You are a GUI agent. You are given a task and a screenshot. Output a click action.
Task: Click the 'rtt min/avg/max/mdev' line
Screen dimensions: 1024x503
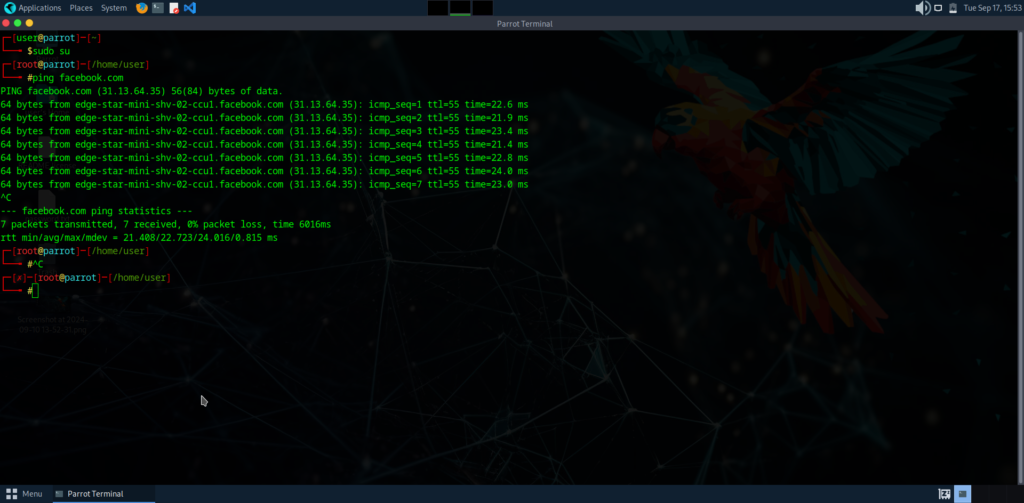click(x=139, y=238)
